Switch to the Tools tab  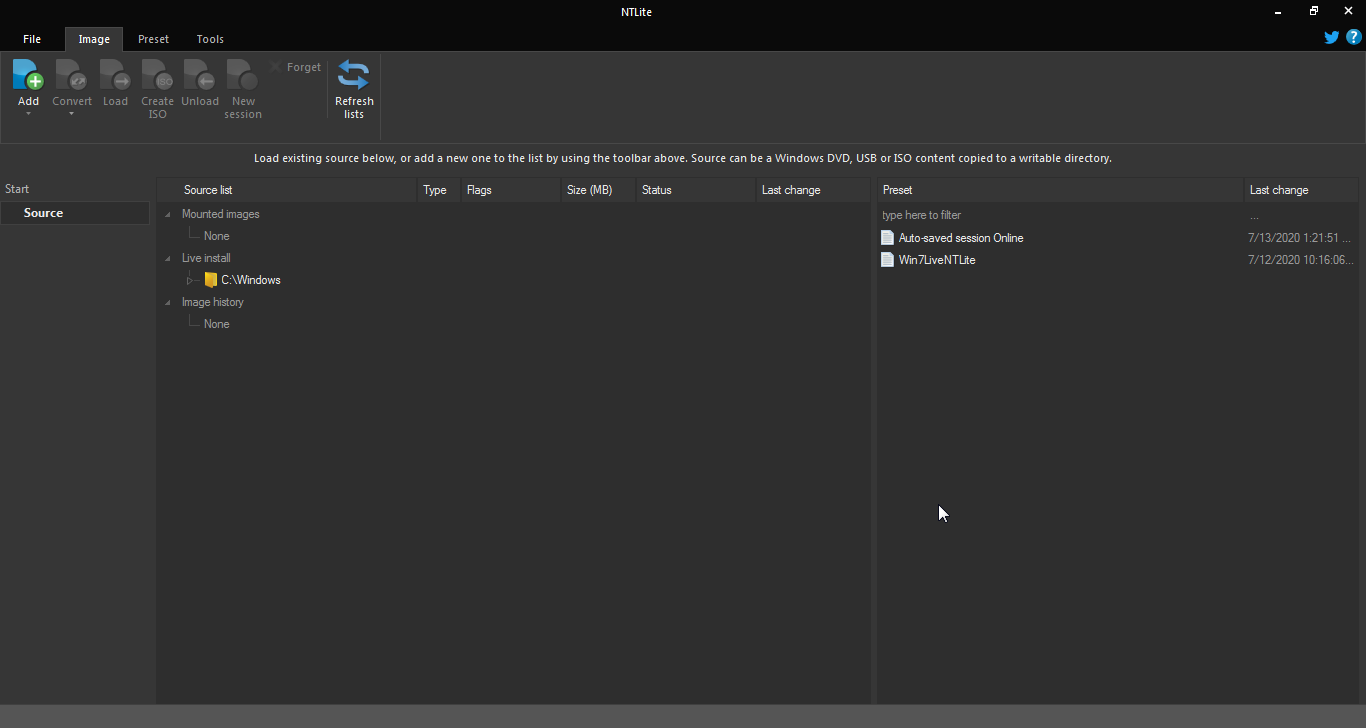210,39
